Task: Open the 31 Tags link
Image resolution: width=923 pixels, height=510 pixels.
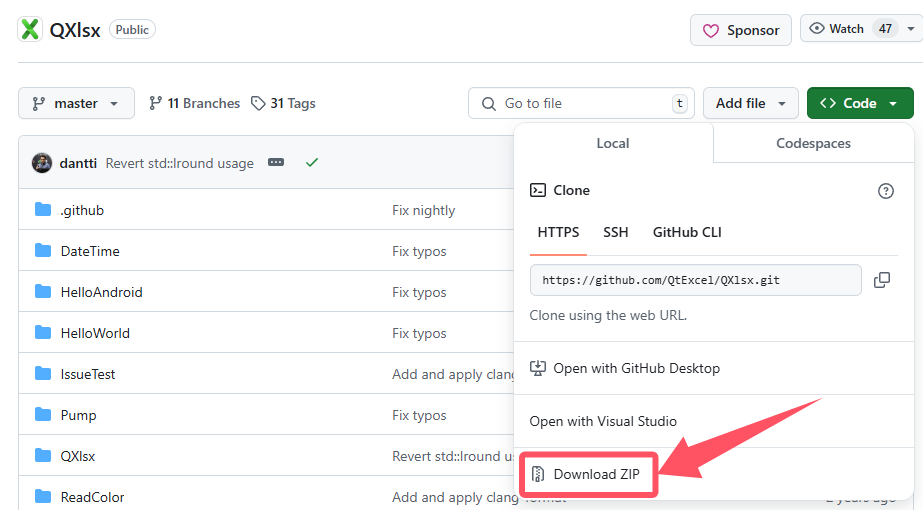Action: pyautogui.click(x=283, y=104)
